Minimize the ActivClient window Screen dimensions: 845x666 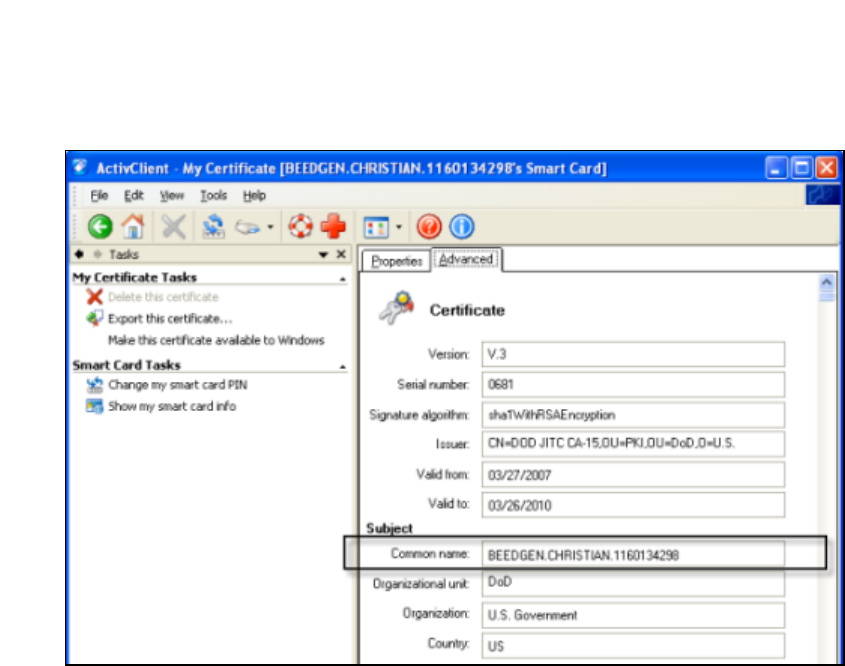point(775,168)
